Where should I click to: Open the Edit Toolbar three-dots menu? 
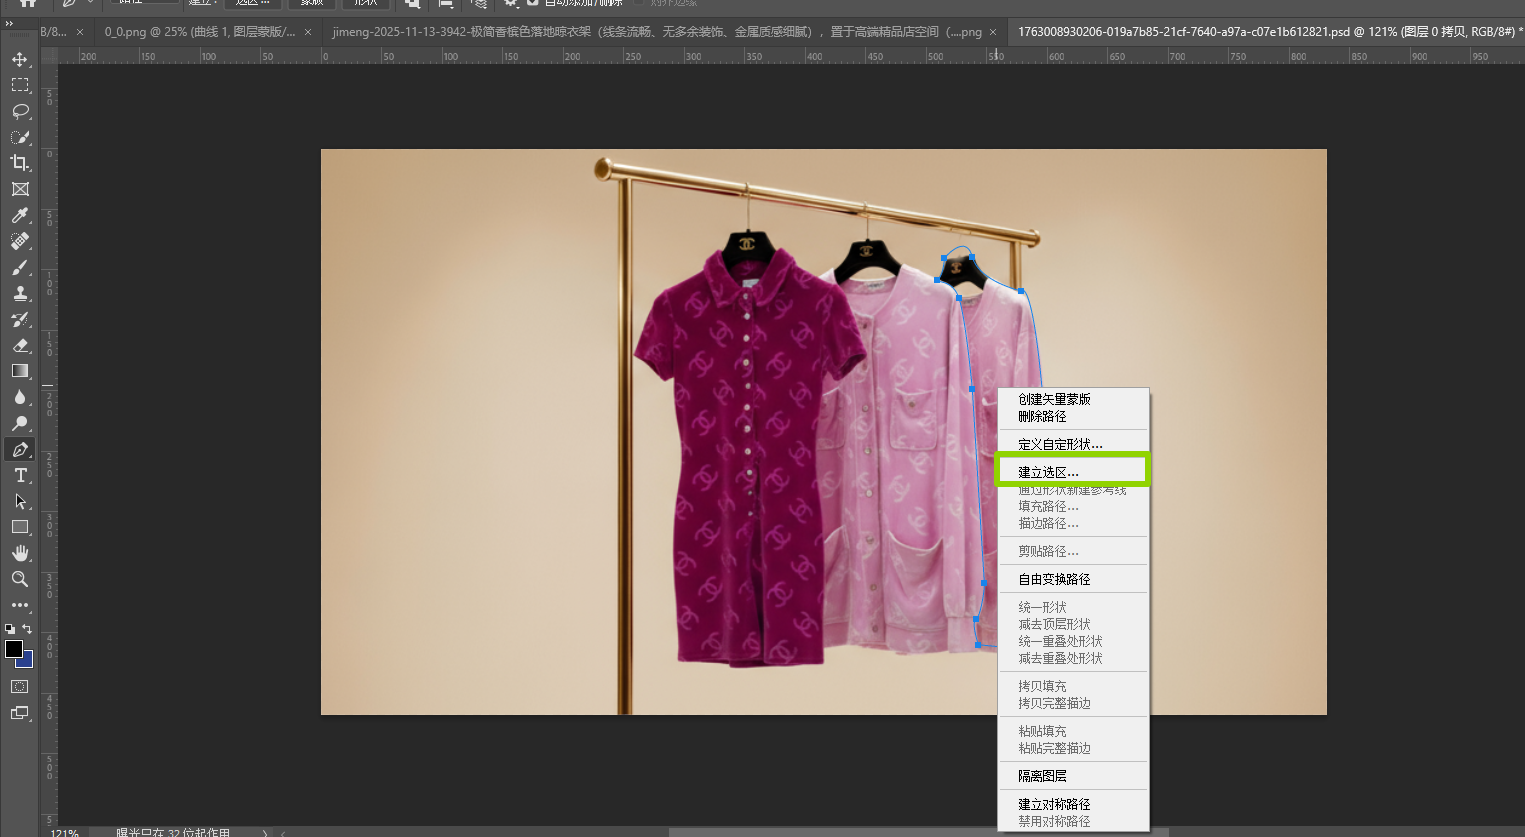pyautogui.click(x=20, y=605)
